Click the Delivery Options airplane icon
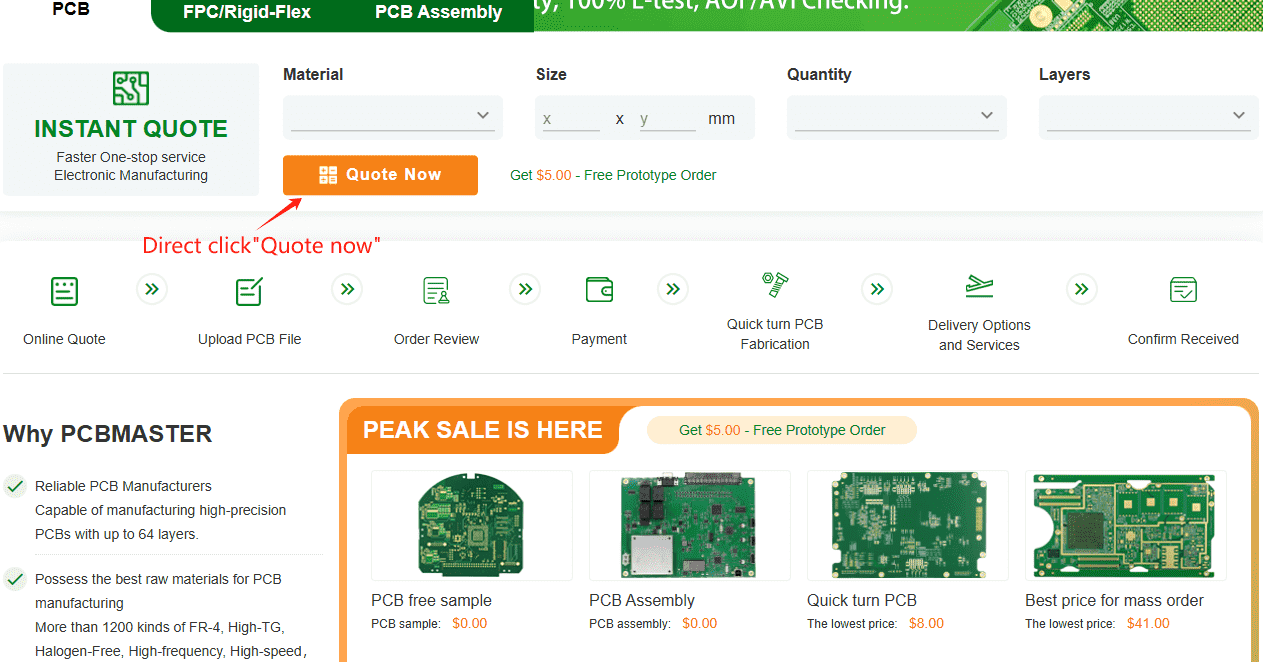 [979, 287]
